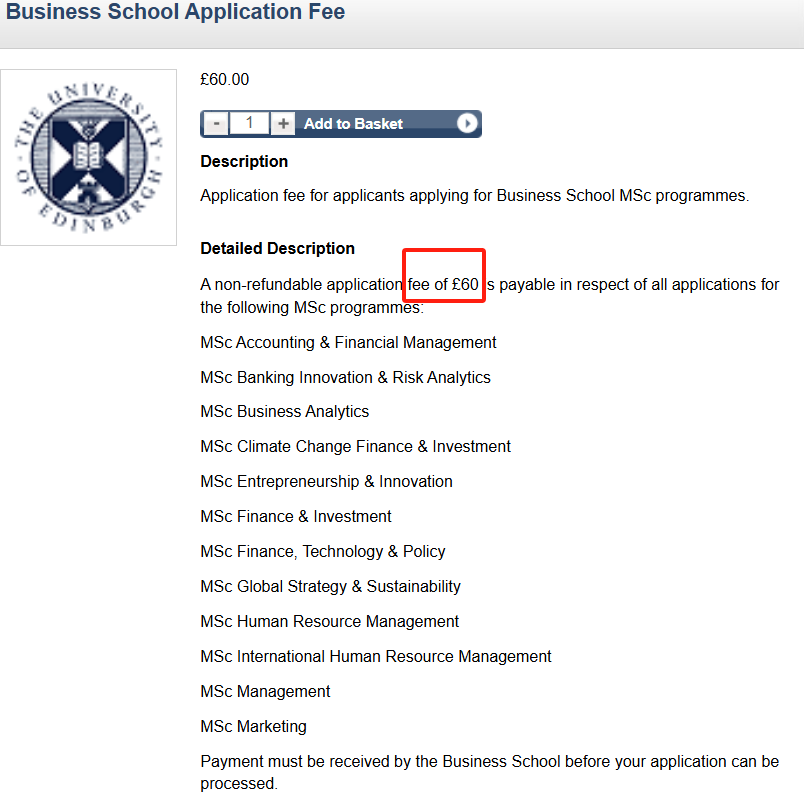Click the quantity input field
Screen dimensions: 804x805
250,124
